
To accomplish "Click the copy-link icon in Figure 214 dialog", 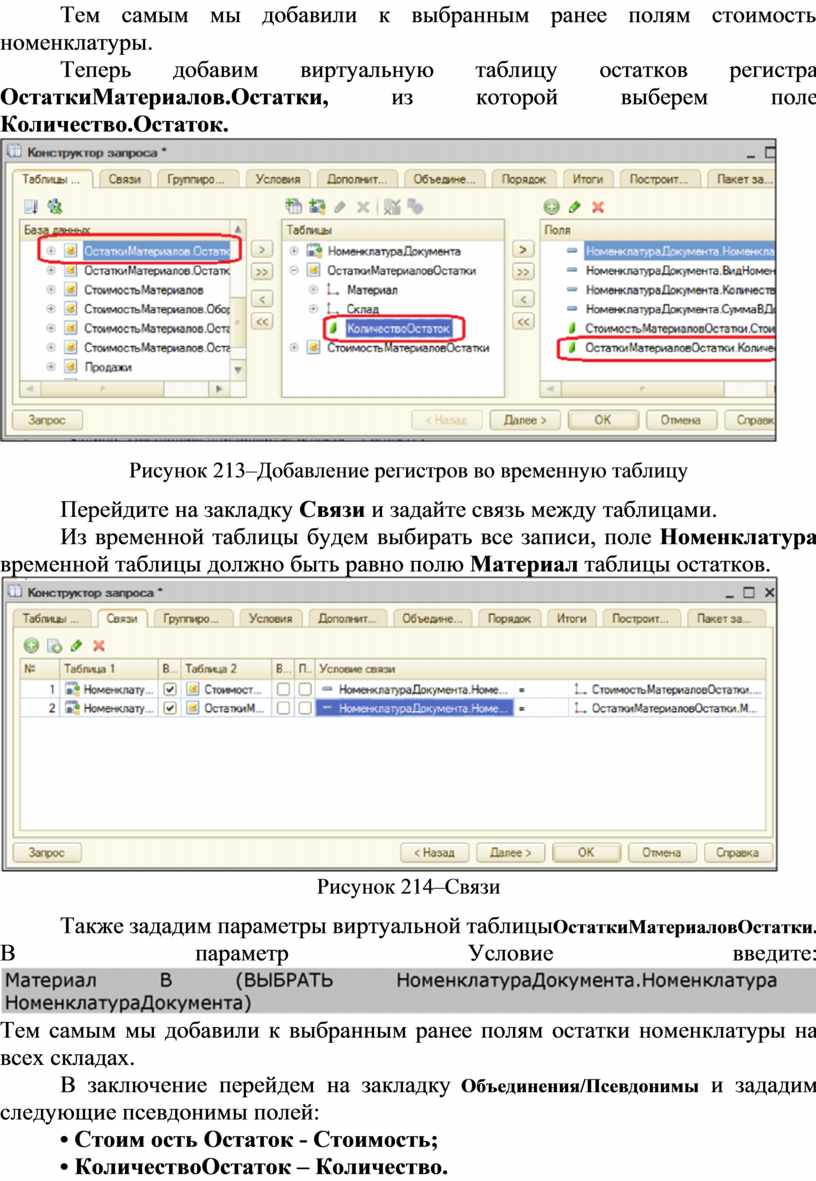I will coord(54,645).
